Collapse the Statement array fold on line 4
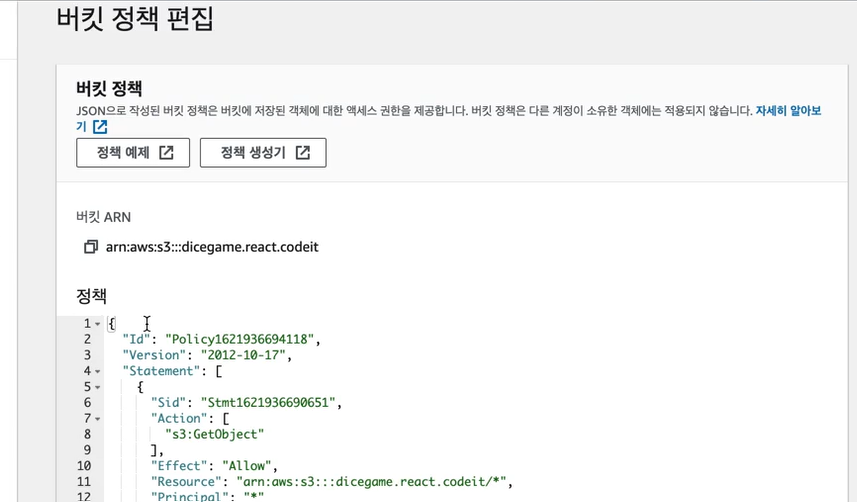Viewport: 857px width, 502px height. pyautogui.click(x=98, y=371)
